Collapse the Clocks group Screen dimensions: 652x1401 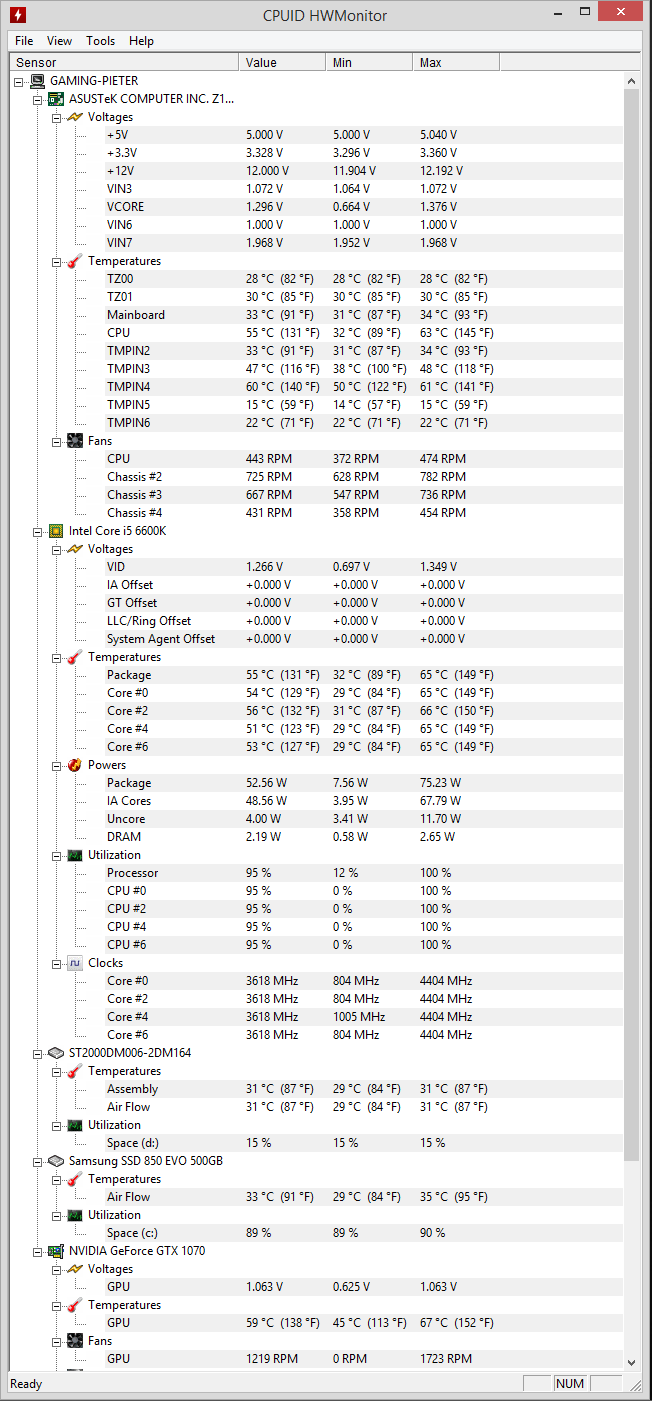point(57,963)
